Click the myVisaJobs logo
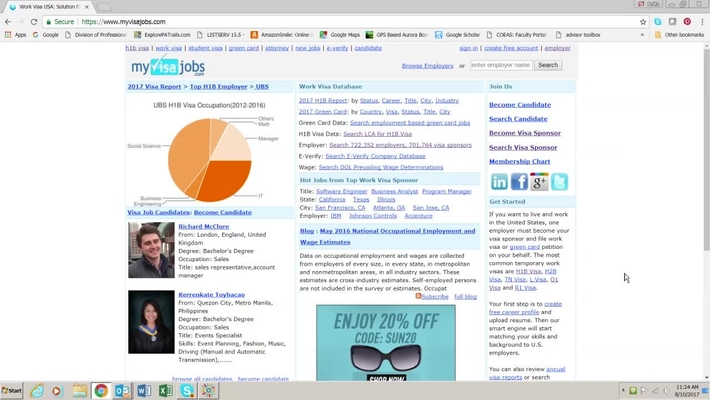 (x=168, y=67)
